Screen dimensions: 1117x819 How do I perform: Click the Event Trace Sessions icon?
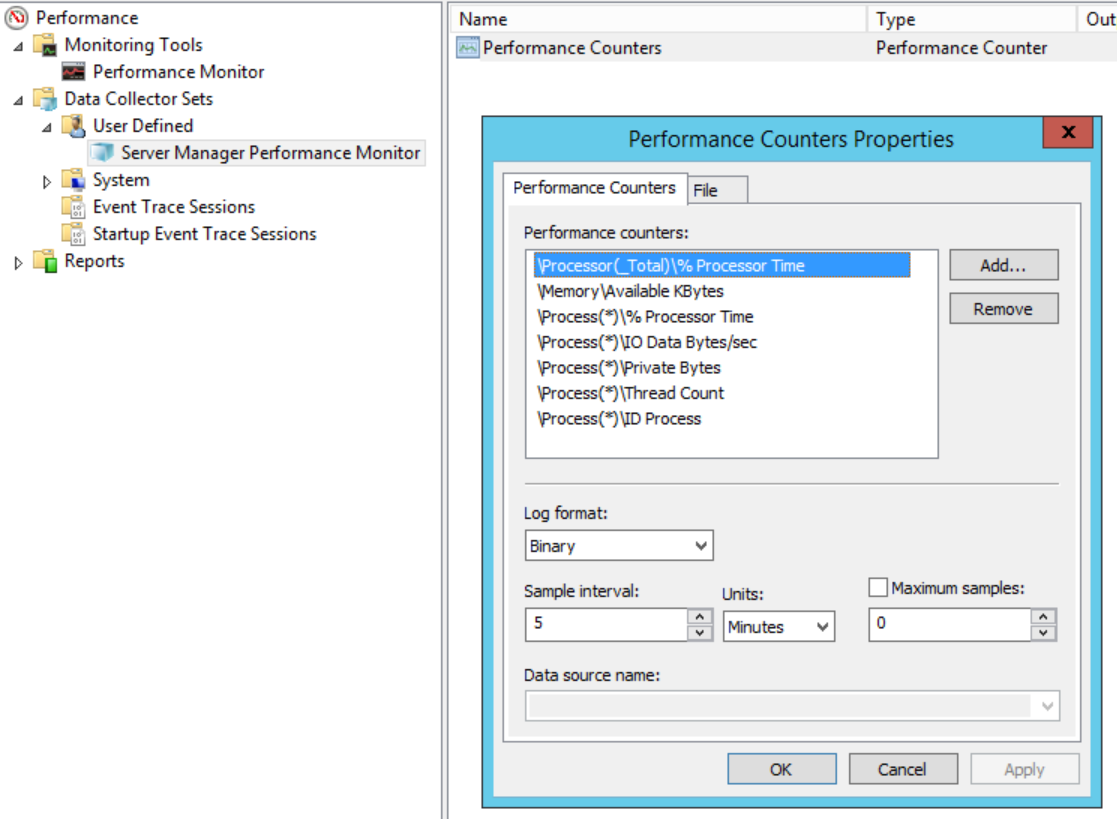73,207
